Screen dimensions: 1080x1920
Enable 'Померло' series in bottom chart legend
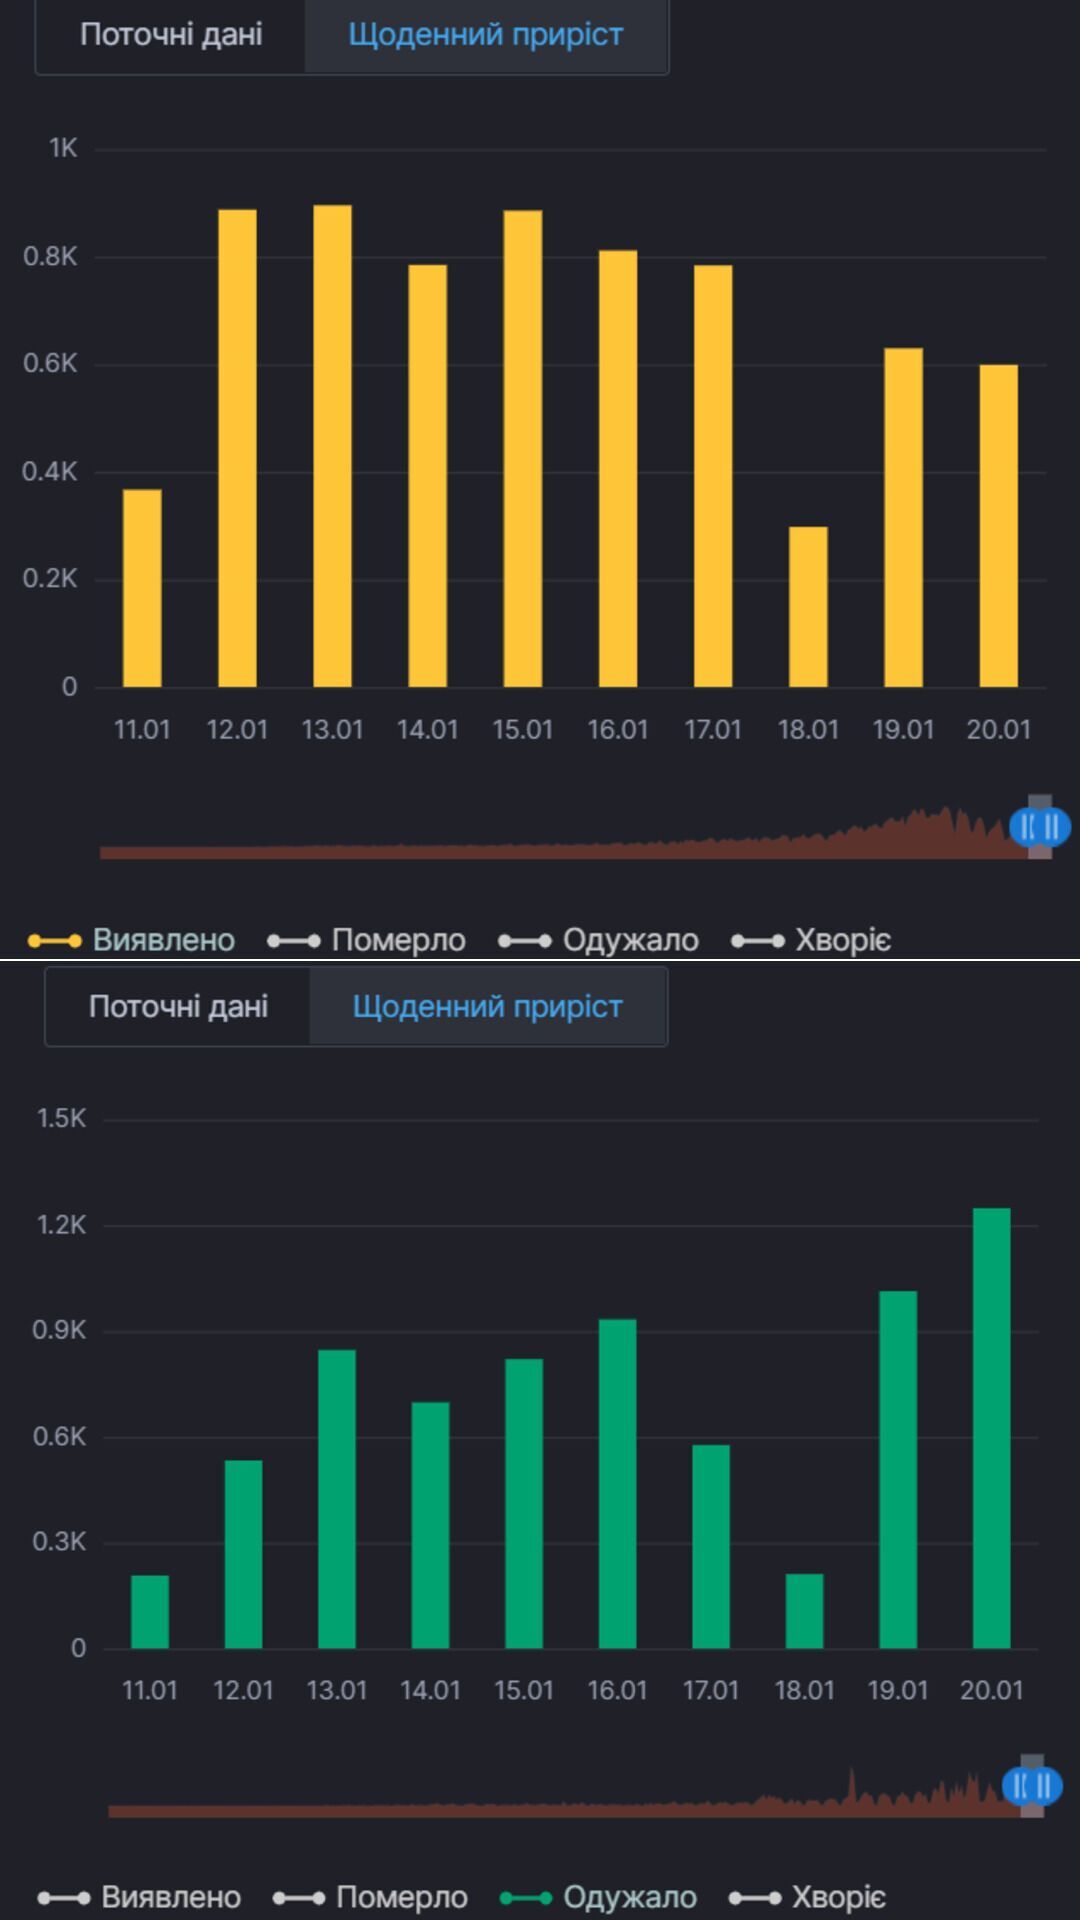pos(371,1897)
